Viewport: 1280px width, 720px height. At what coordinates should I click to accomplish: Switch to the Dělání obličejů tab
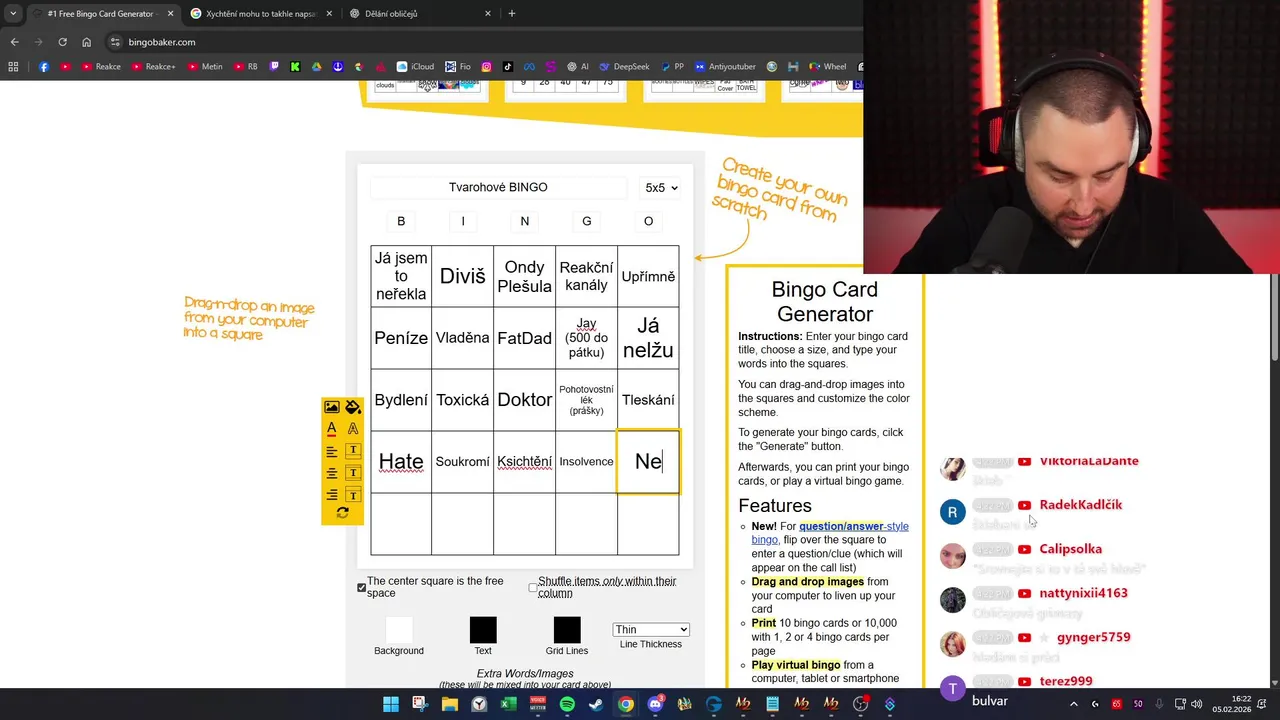tap(420, 14)
